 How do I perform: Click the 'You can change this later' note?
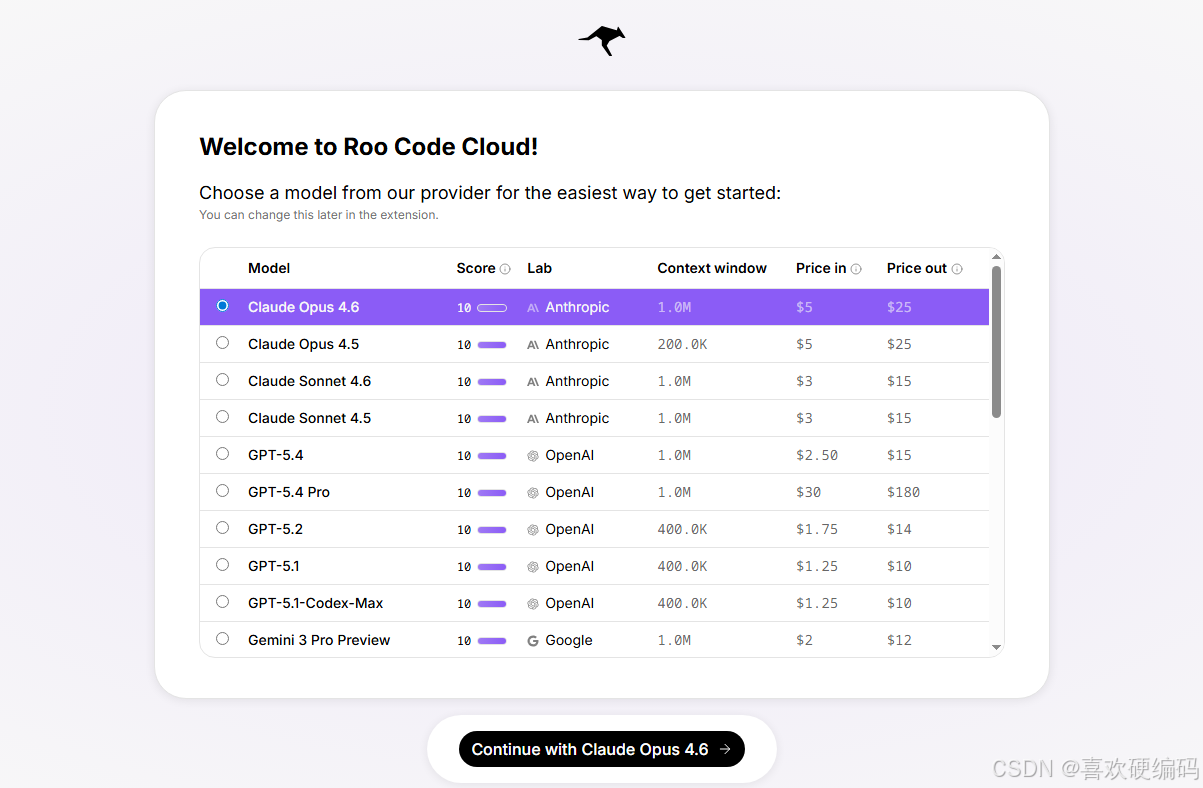[x=318, y=215]
